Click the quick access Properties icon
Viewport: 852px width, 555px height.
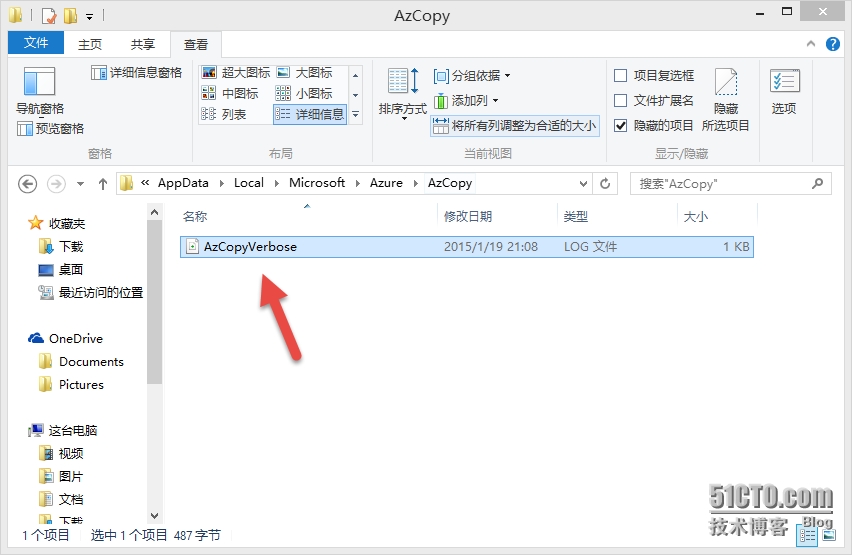49,16
